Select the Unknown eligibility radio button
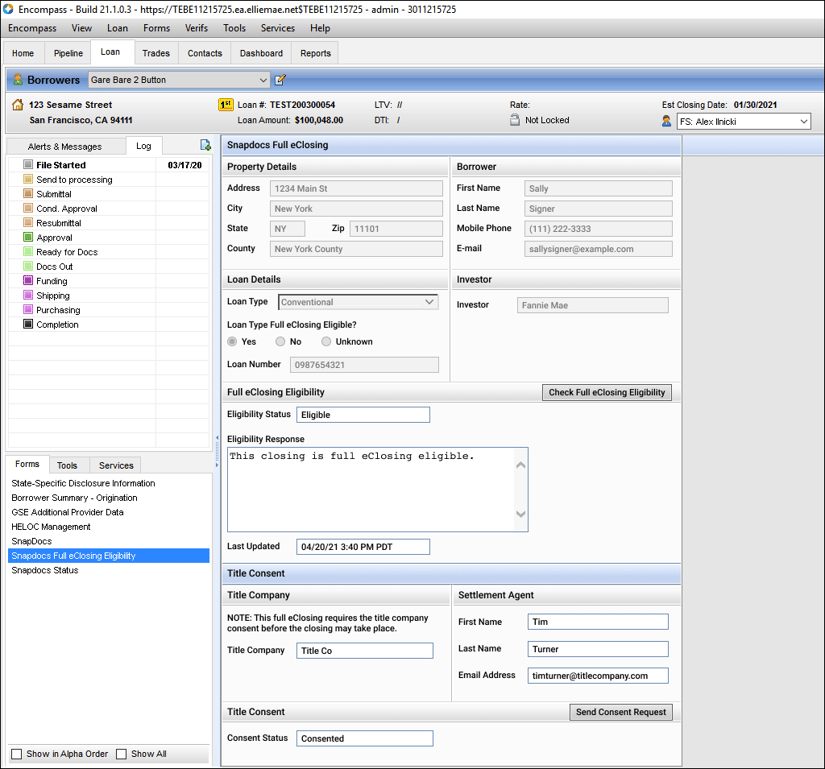 click(326, 341)
